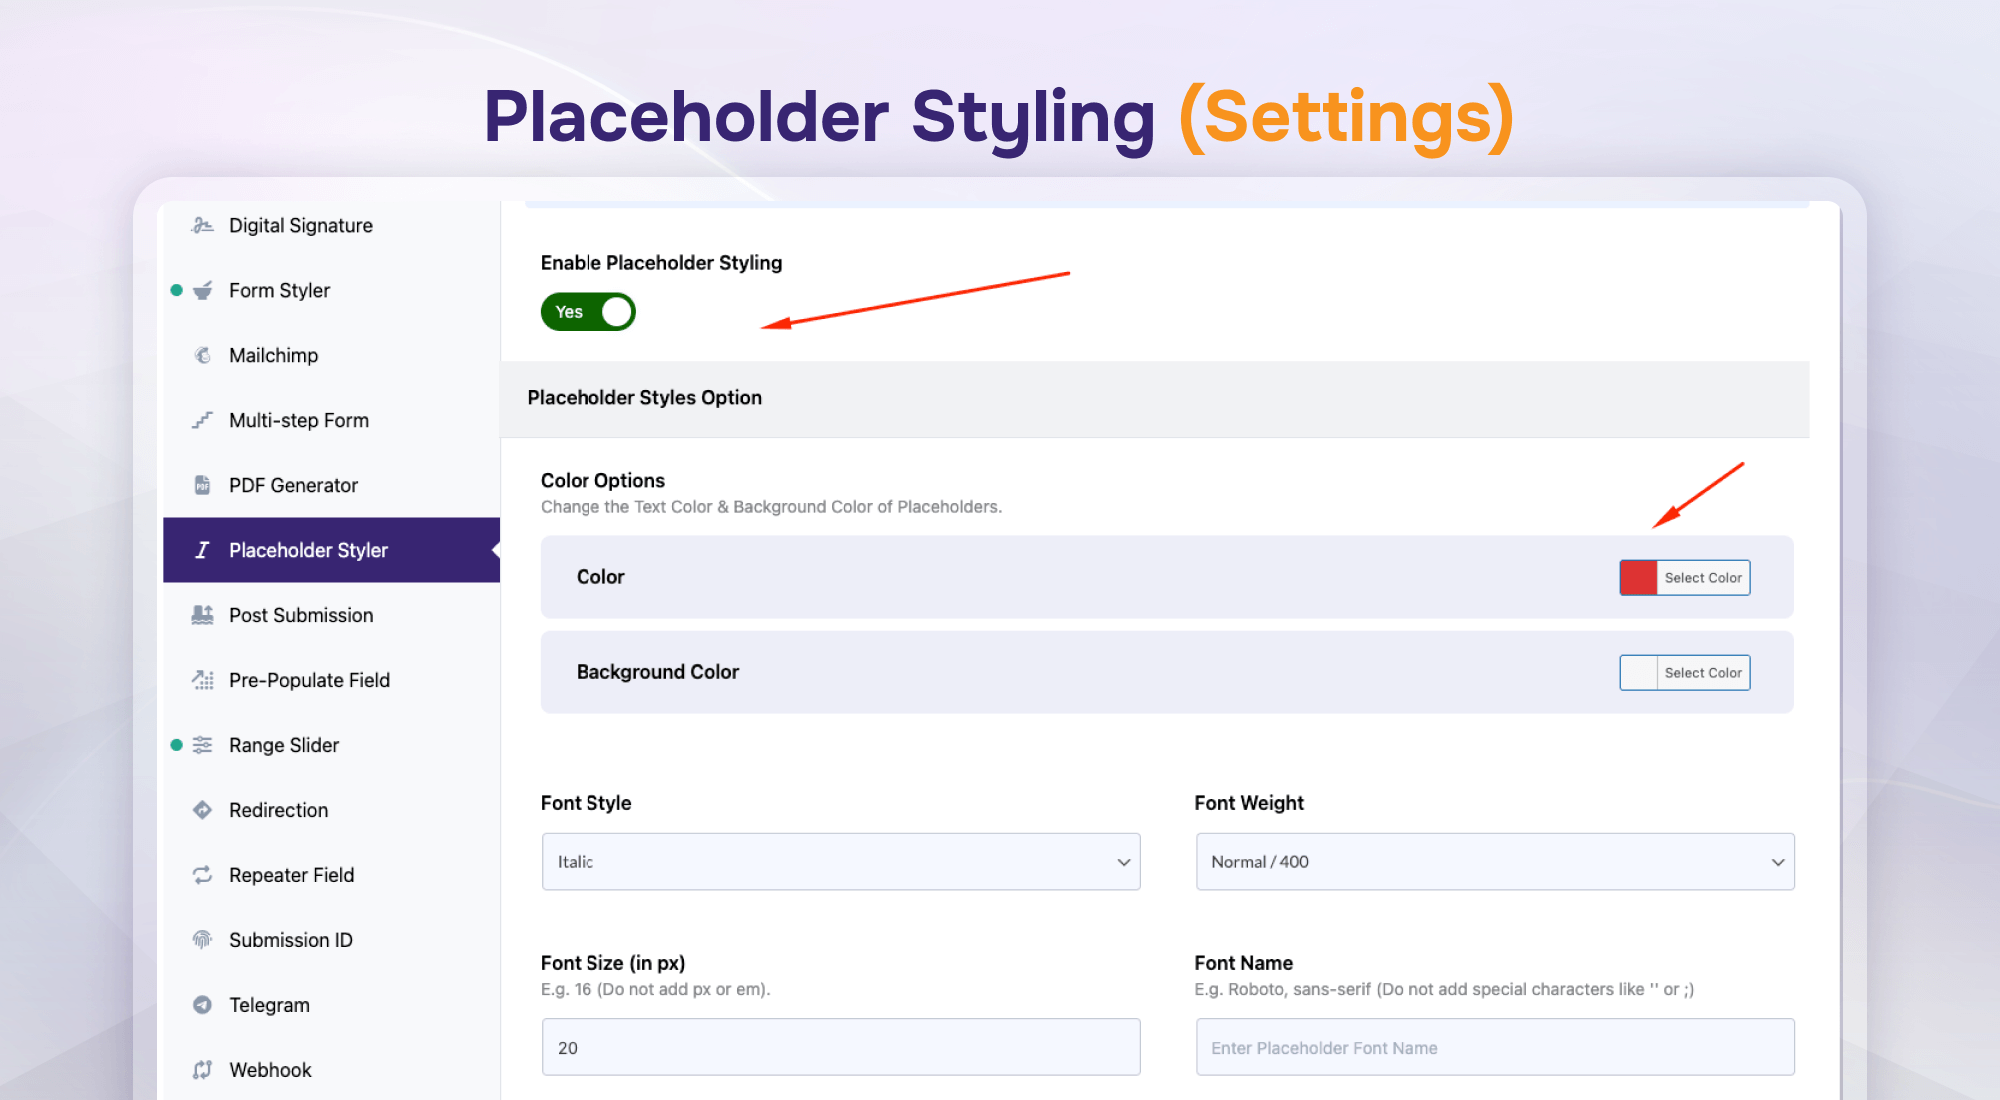Screen dimensions: 2000x1100
Task: Click the Font Size input field
Action: (x=841, y=1047)
